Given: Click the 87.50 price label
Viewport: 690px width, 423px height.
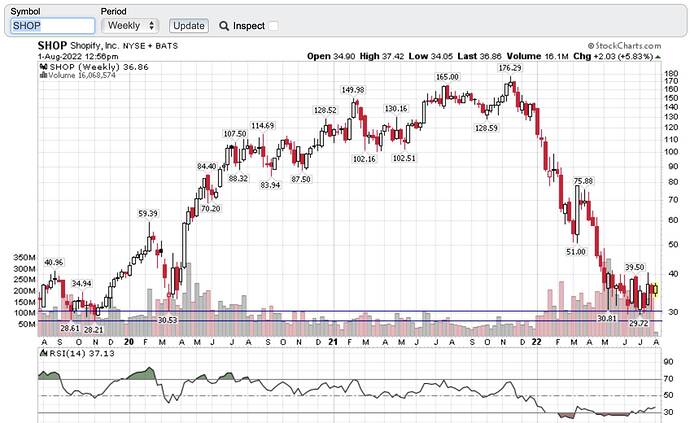Looking at the screenshot, I should [301, 180].
